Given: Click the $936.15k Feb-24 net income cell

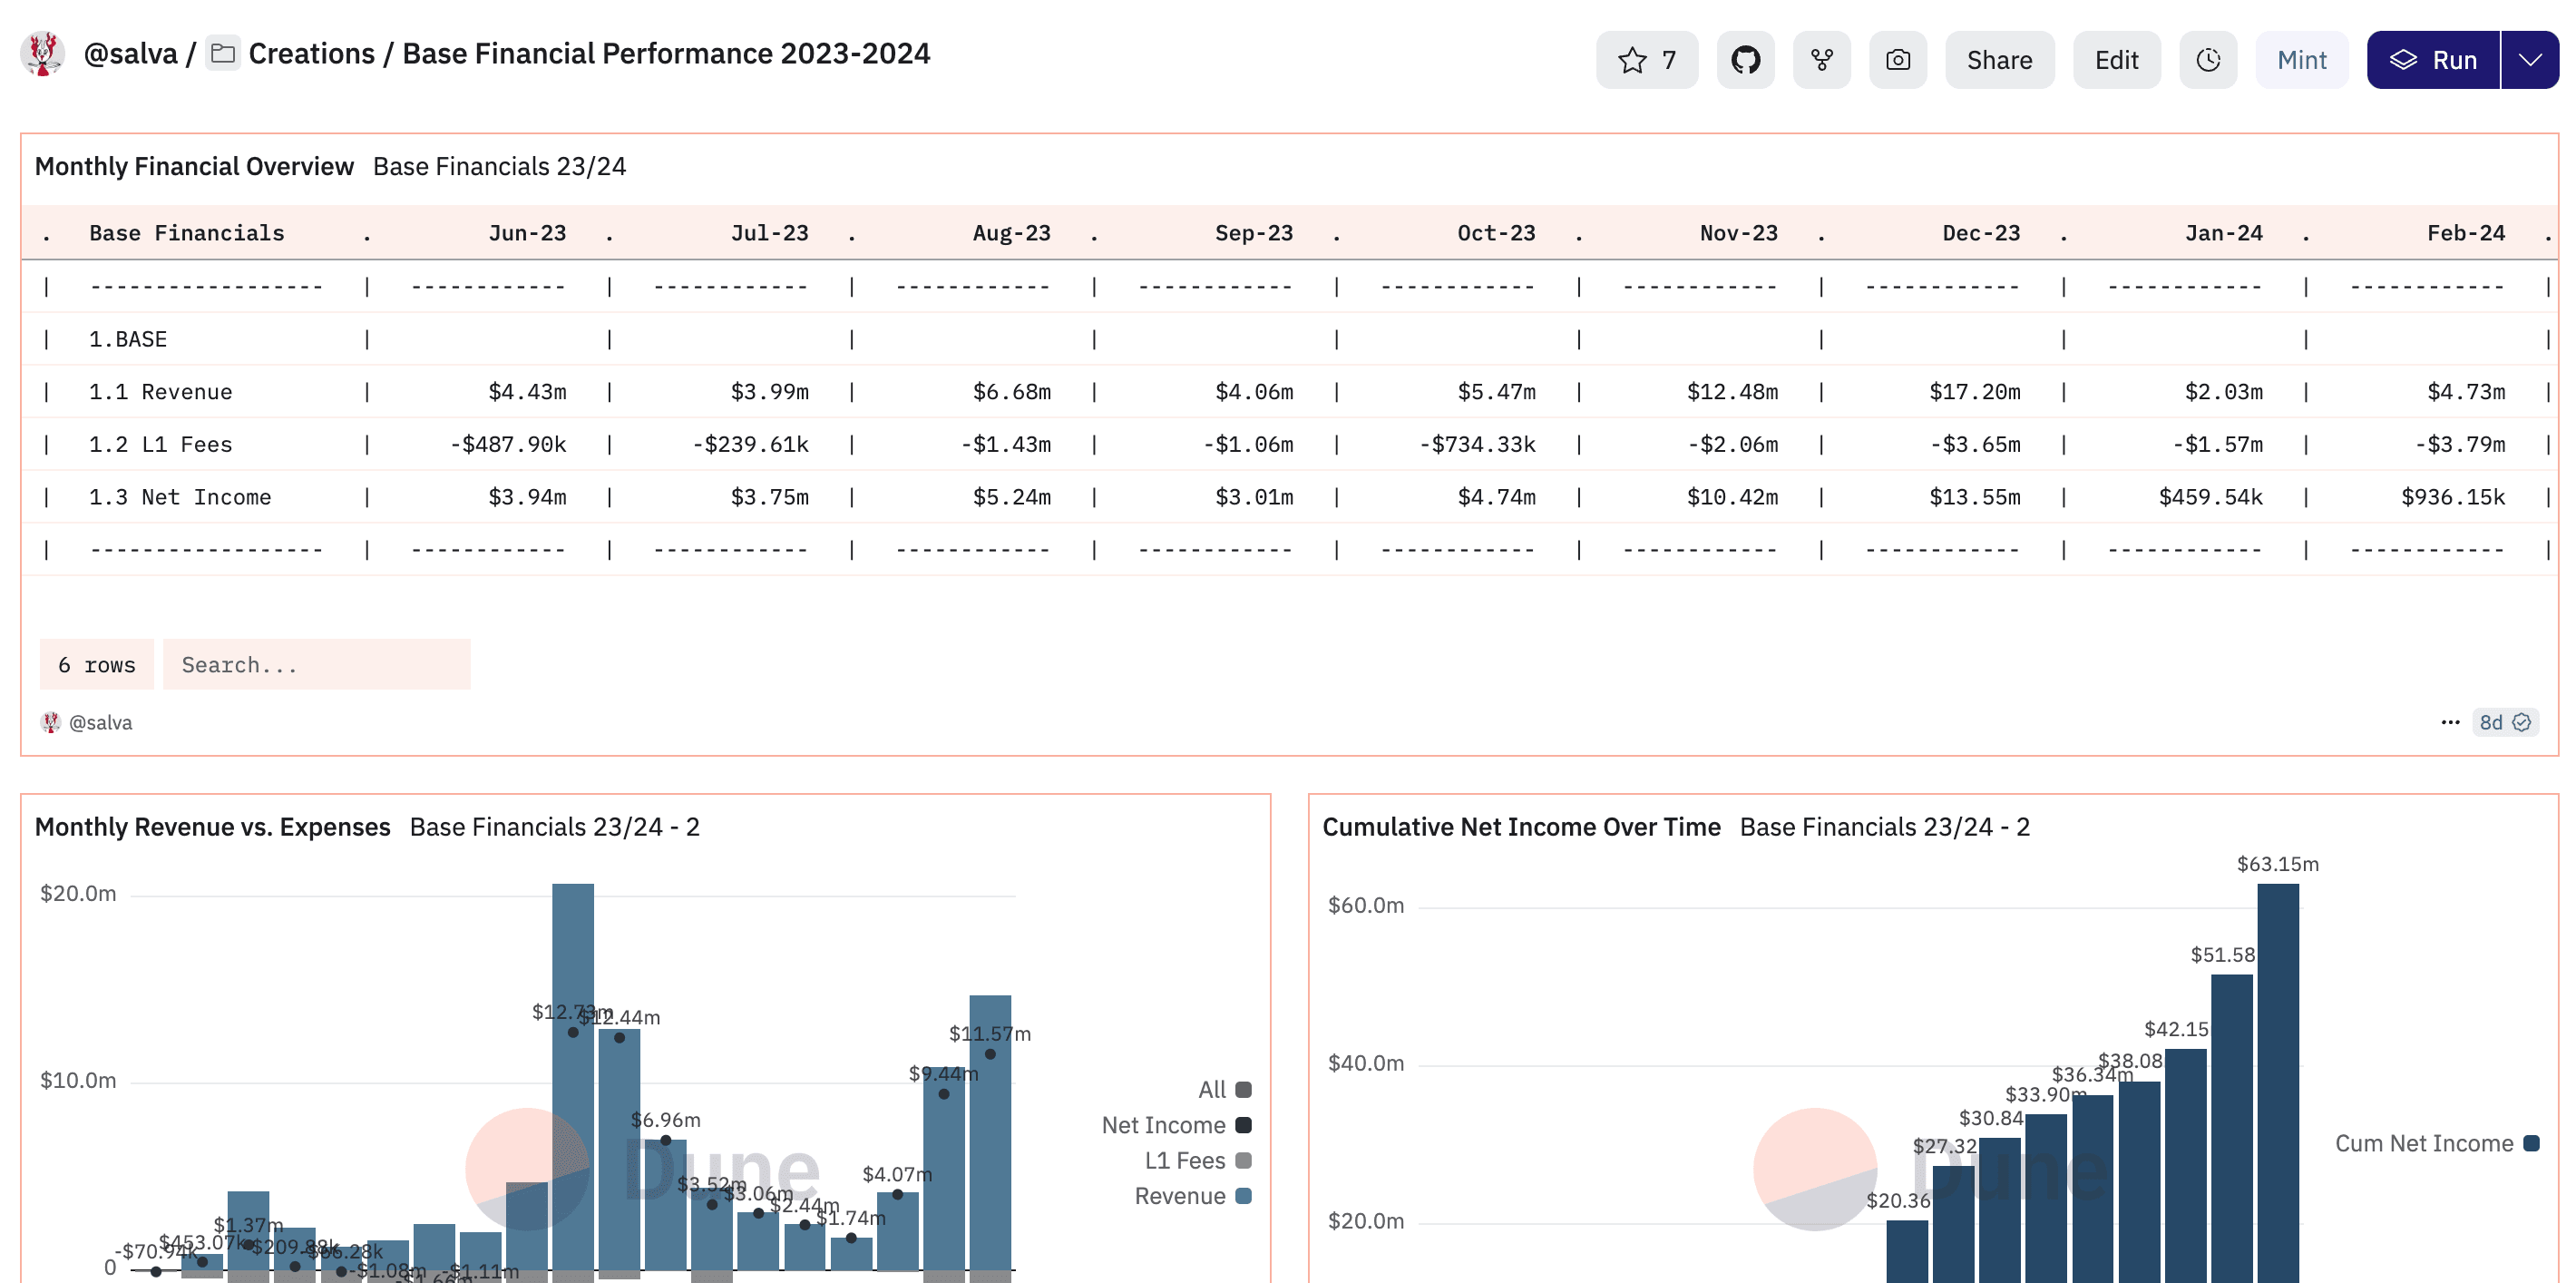Looking at the screenshot, I should click(2453, 497).
